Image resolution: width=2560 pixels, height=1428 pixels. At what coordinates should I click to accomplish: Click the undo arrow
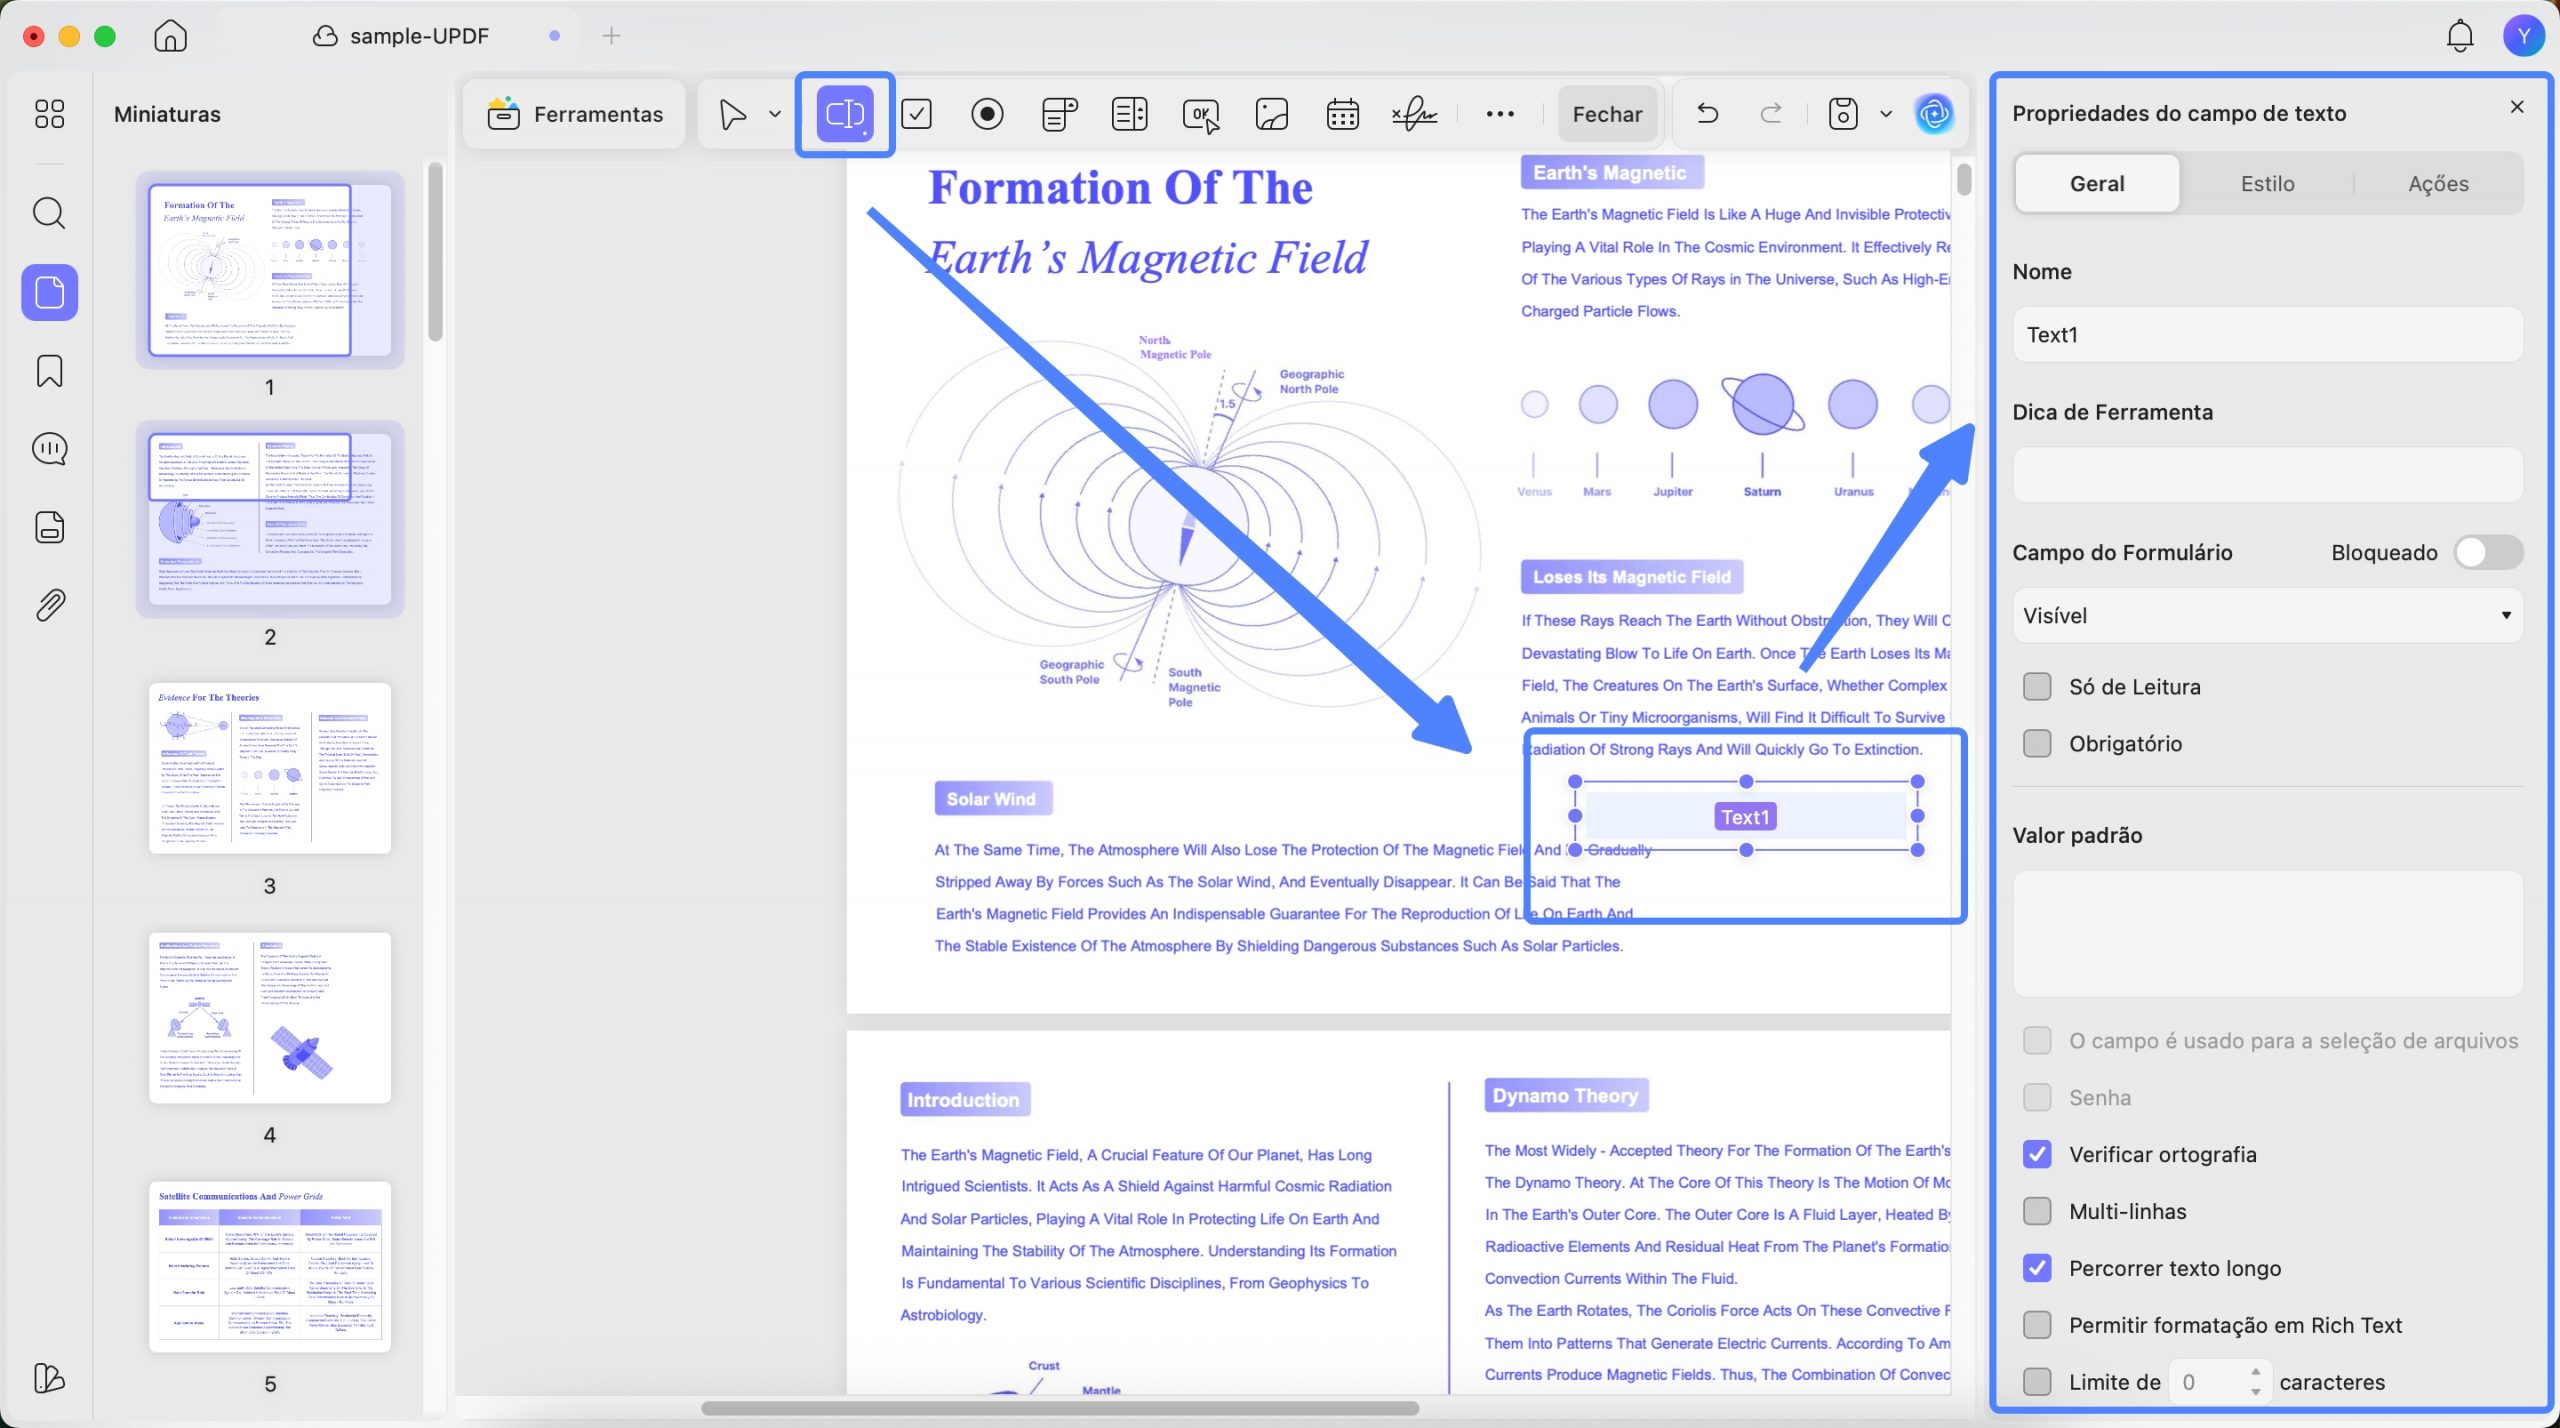point(1708,113)
